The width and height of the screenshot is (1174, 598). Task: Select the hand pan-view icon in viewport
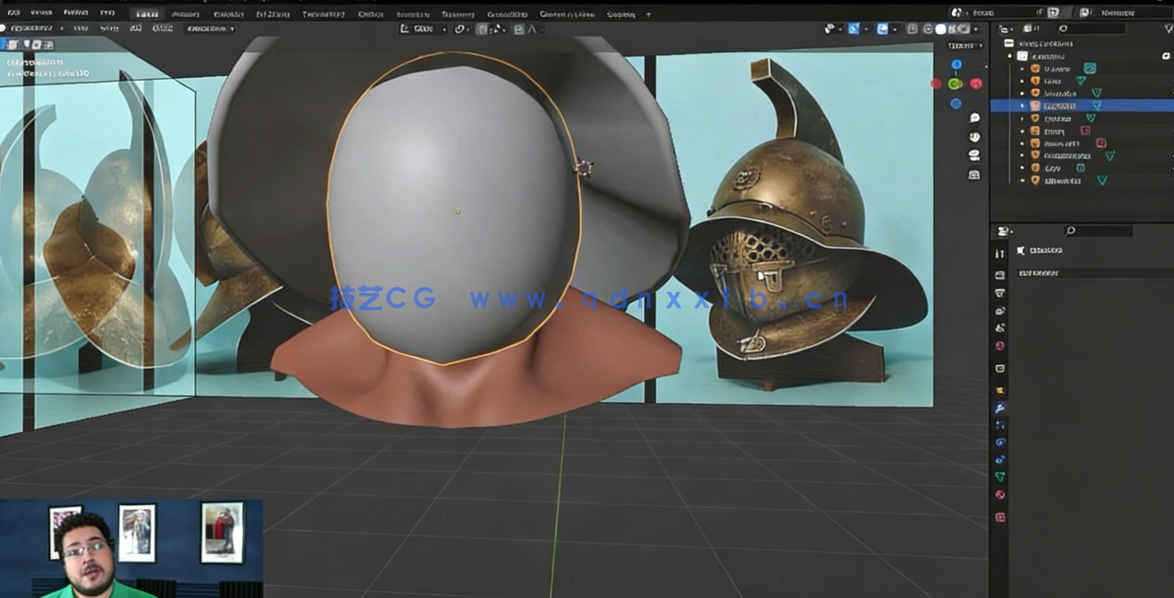coord(972,137)
